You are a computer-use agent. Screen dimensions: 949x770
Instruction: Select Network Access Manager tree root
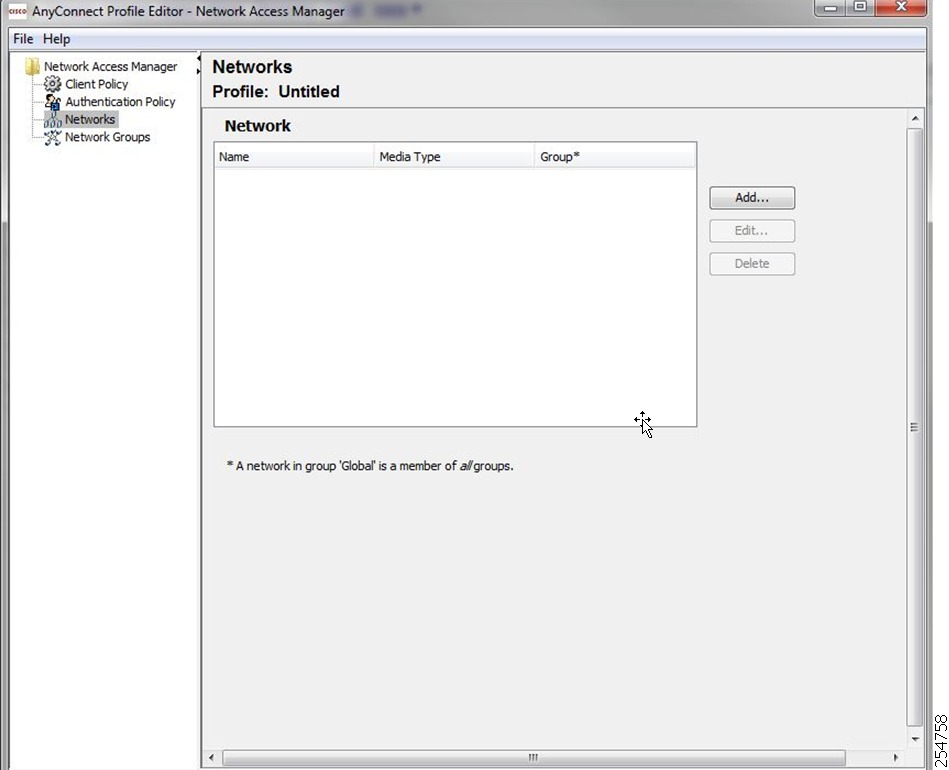pos(110,67)
